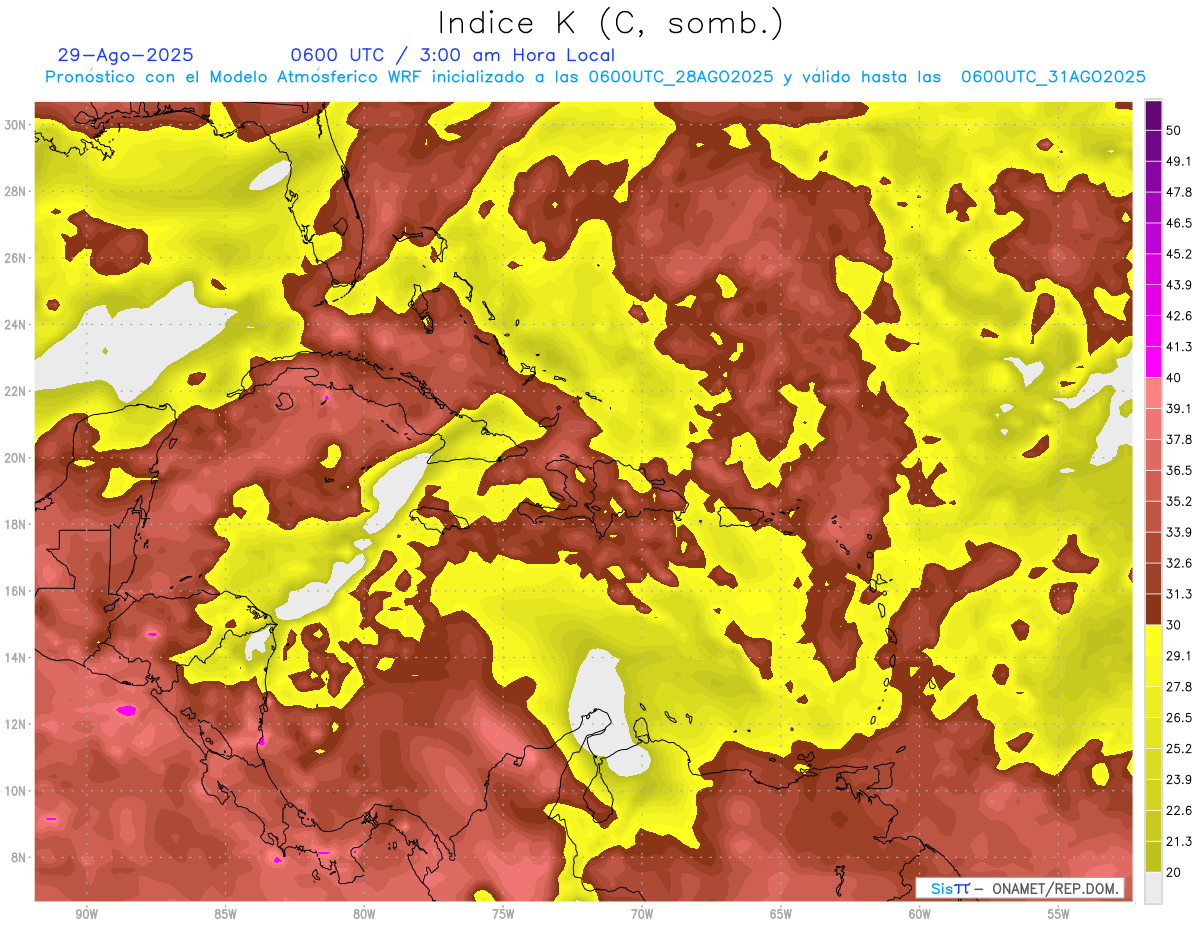Click the colorbar value 47.8
The image size is (1200, 927).
[x=1179, y=192]
